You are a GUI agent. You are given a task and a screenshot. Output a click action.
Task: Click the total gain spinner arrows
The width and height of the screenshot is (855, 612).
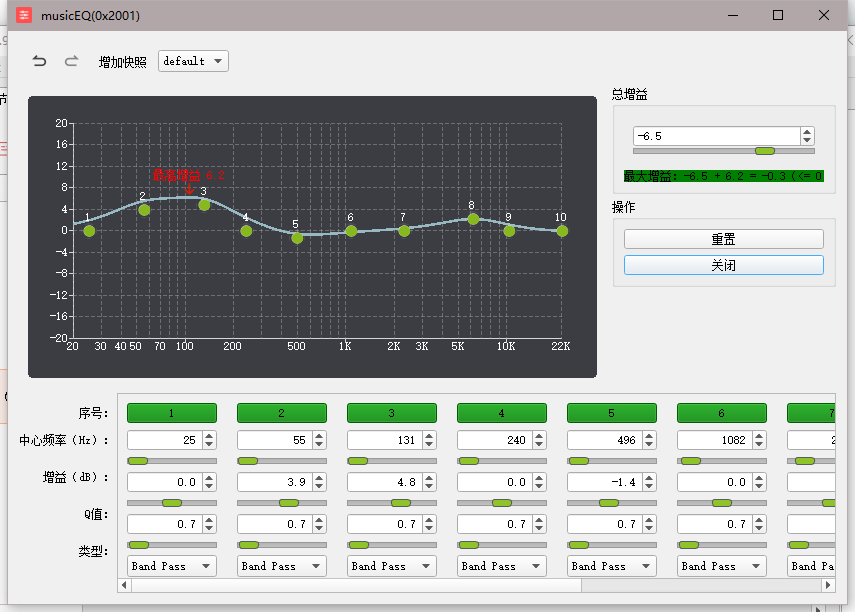coord(807,136)
